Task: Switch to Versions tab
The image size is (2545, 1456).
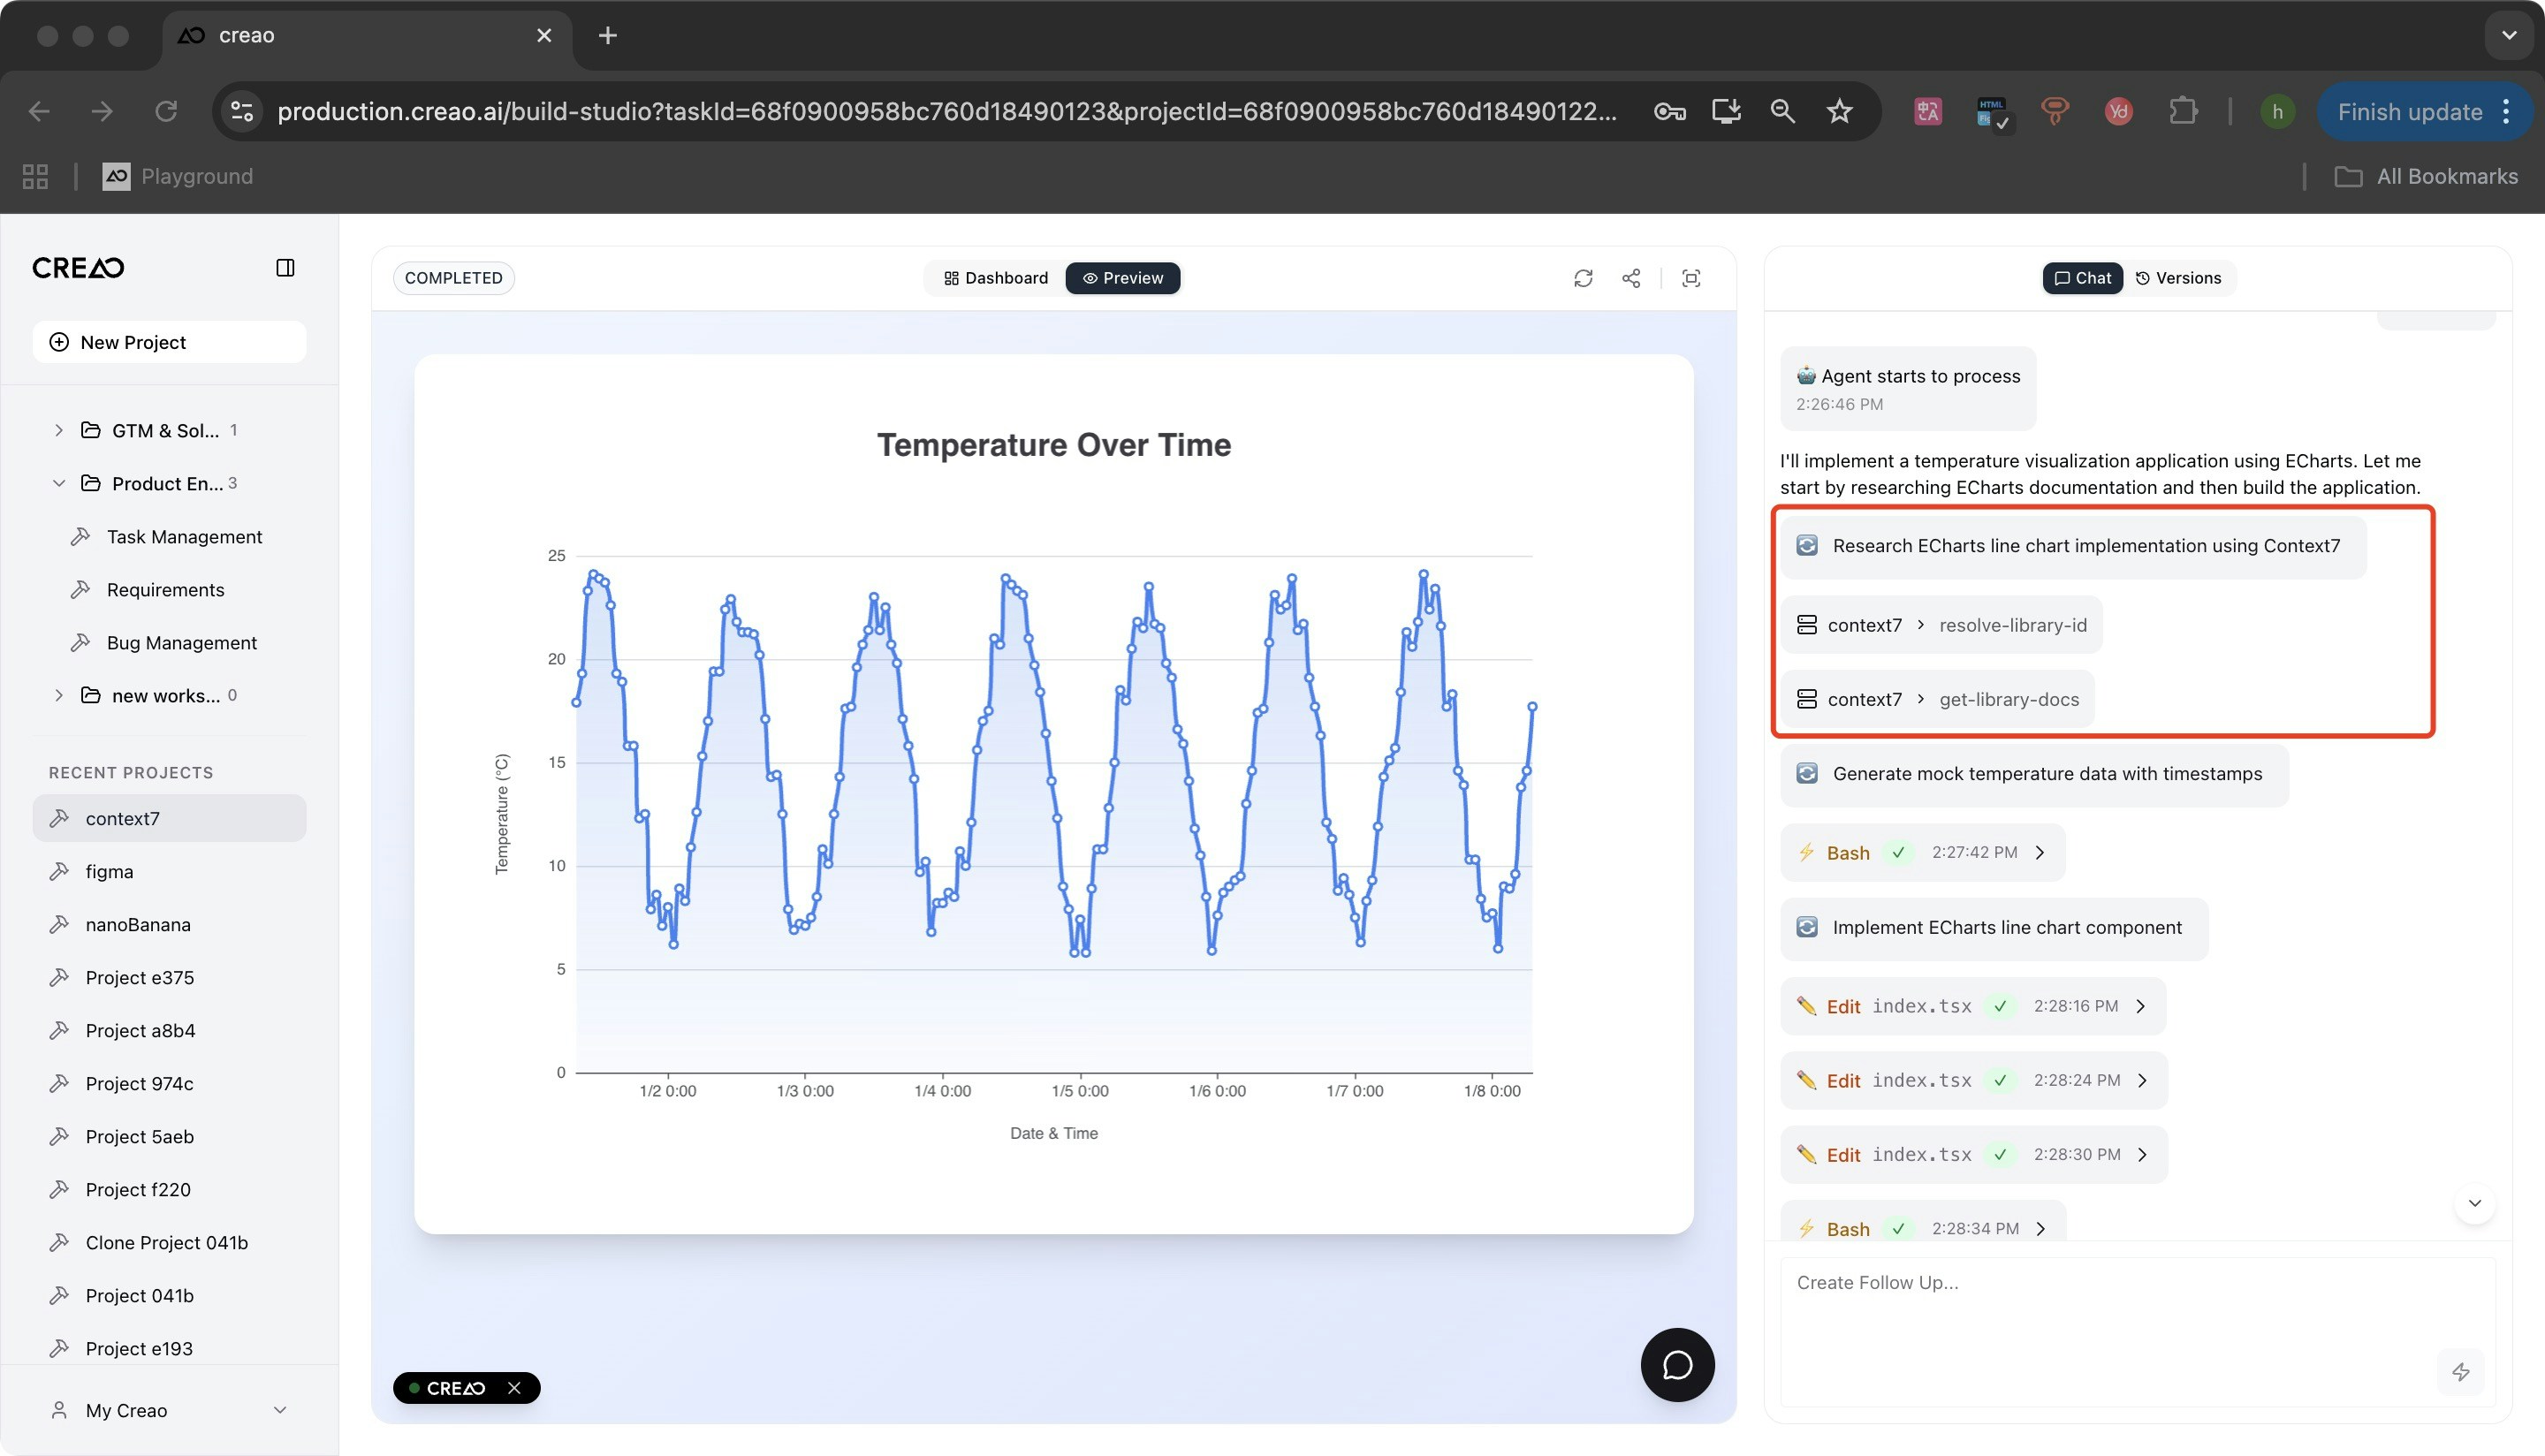Action: pos(2178,278)
